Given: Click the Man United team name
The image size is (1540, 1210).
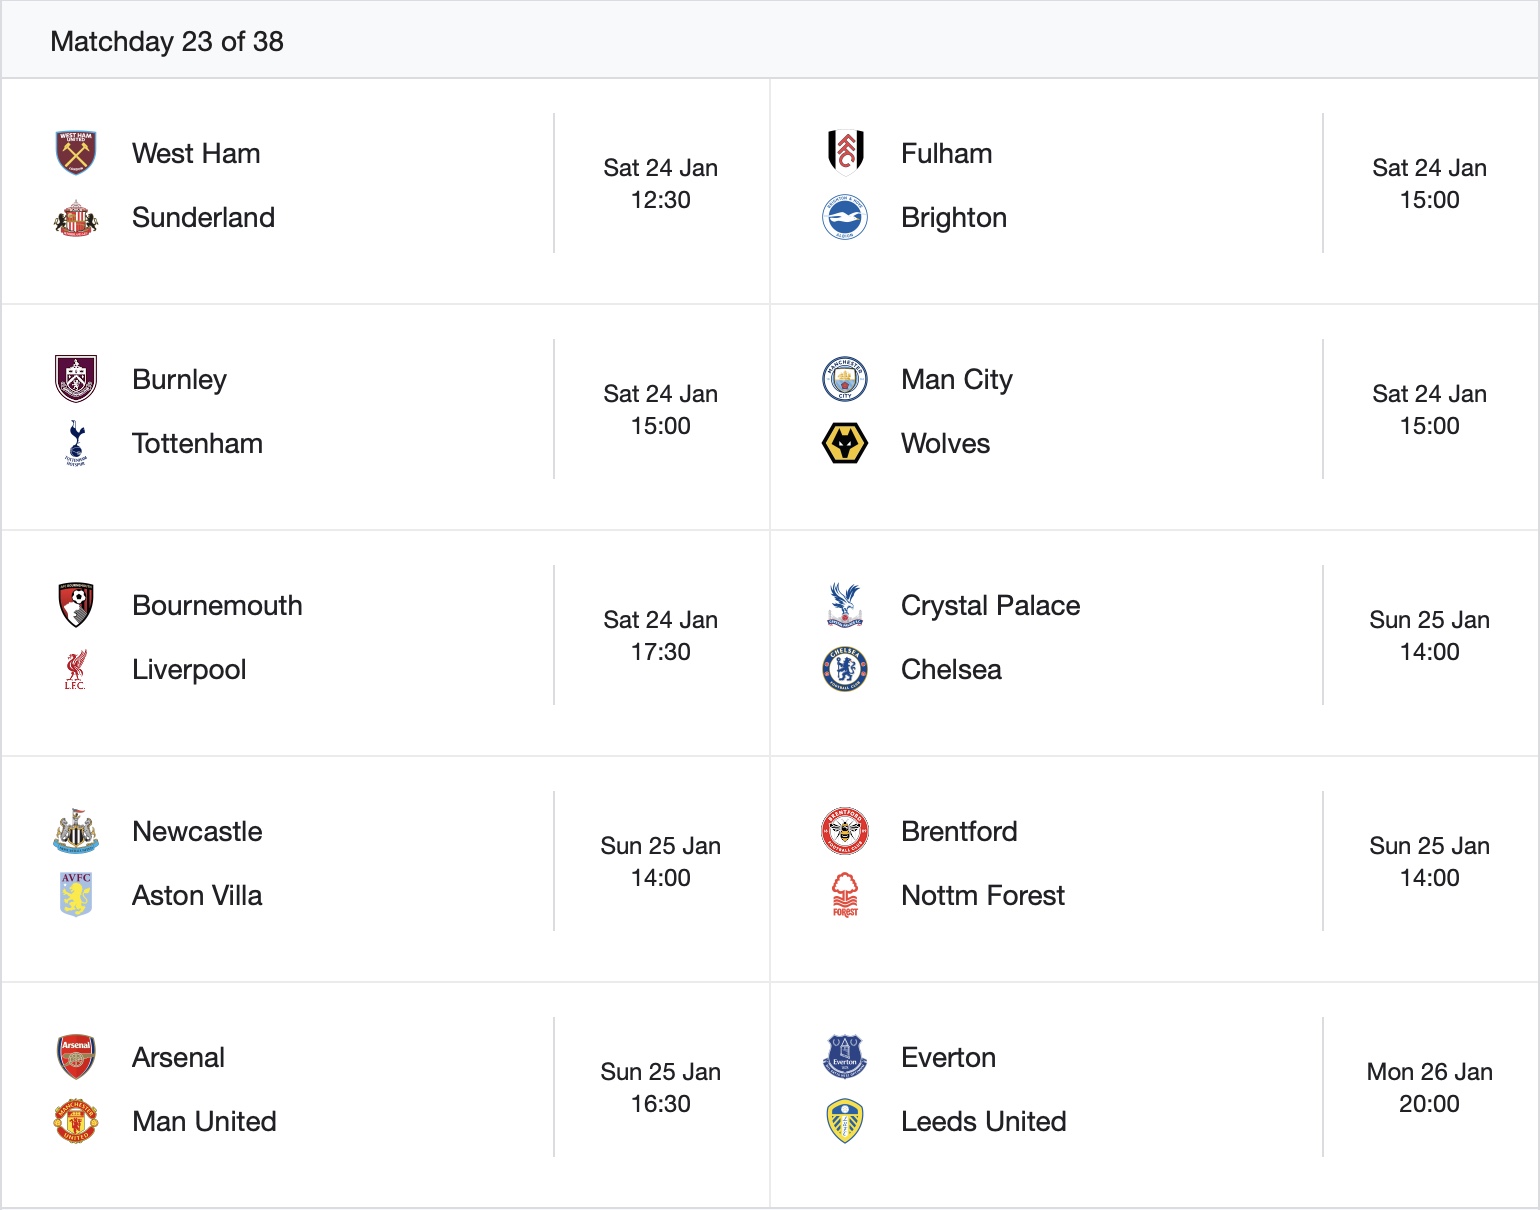Looking at the screenshot, I should (x=204, y=1121).
